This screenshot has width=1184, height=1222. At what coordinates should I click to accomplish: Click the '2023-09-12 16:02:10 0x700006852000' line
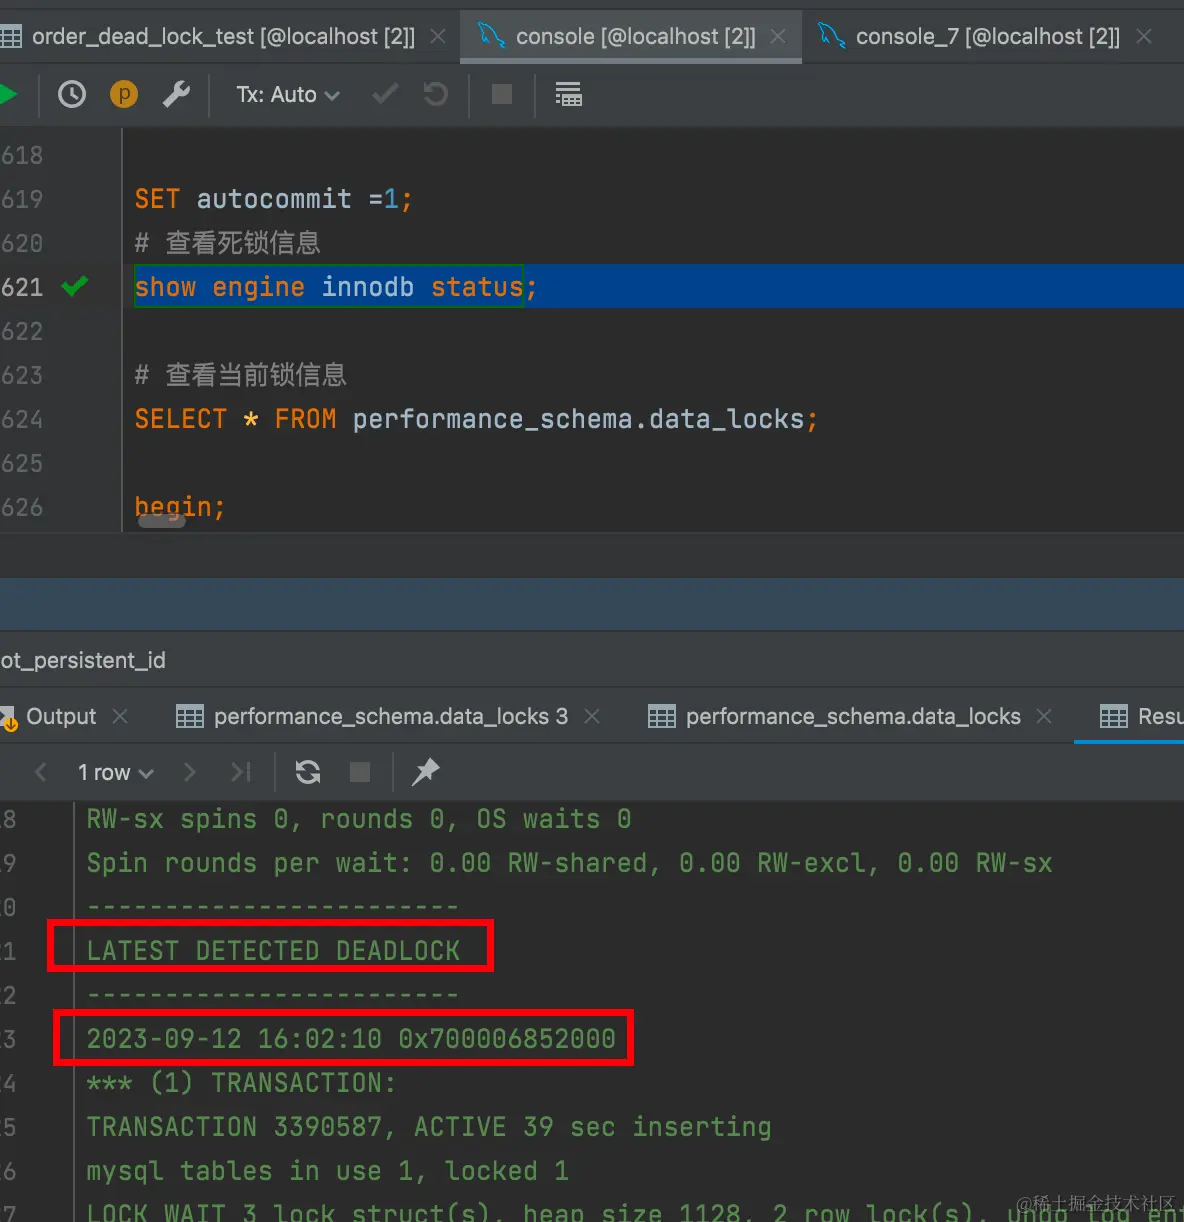pos(351,1039)
